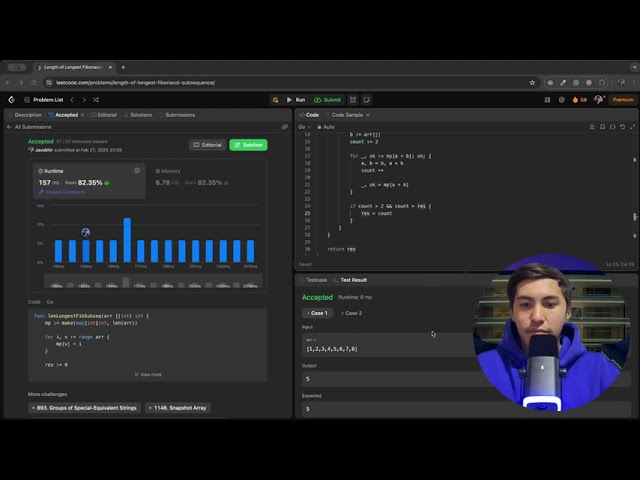Select Case 1 result
The width and height of the screenshot is (640, 480).
pyautogui.click(x=317, y=313)
